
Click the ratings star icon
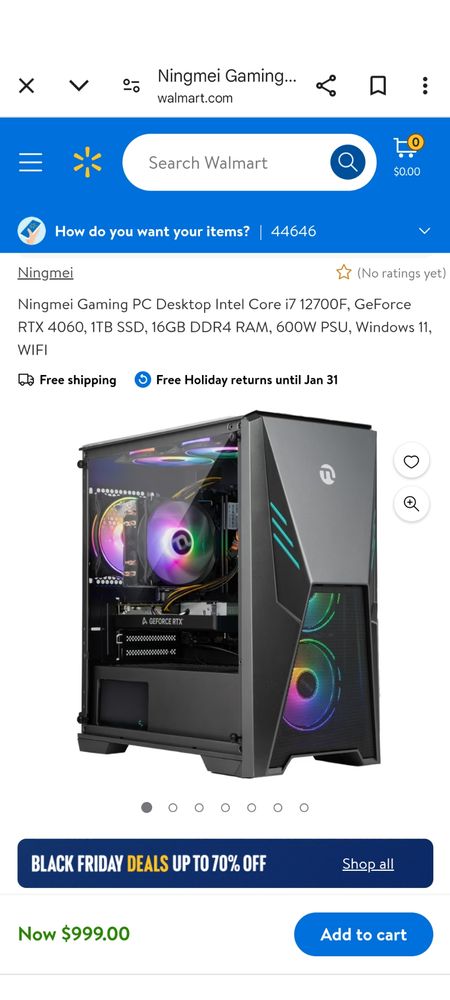[344, 273]
